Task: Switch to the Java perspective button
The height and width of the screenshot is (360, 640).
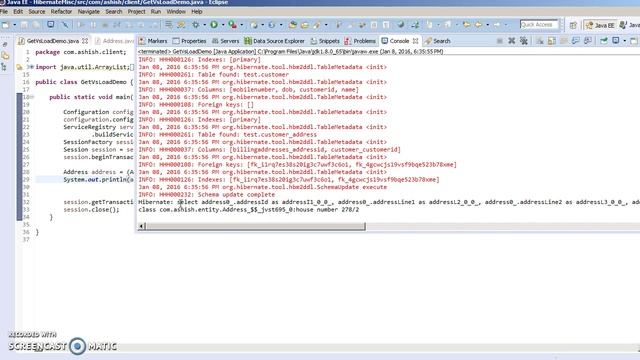Action: click(629, 25)
